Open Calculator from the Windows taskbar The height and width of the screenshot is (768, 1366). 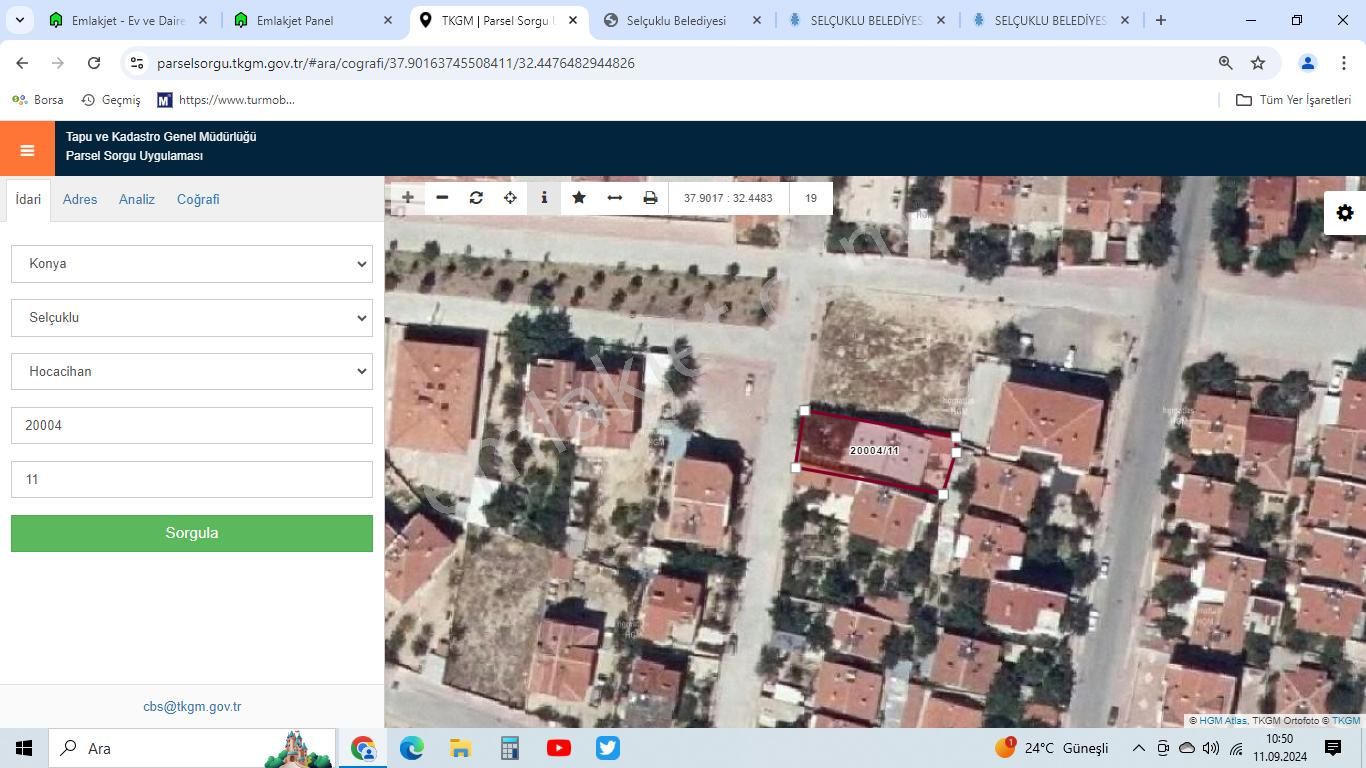click(510, 748)
